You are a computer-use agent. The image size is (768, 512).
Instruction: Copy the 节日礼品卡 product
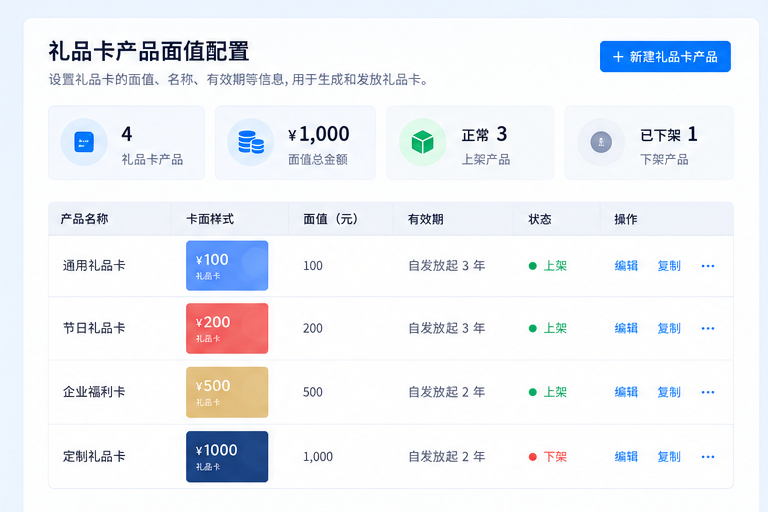pos(669,328)
